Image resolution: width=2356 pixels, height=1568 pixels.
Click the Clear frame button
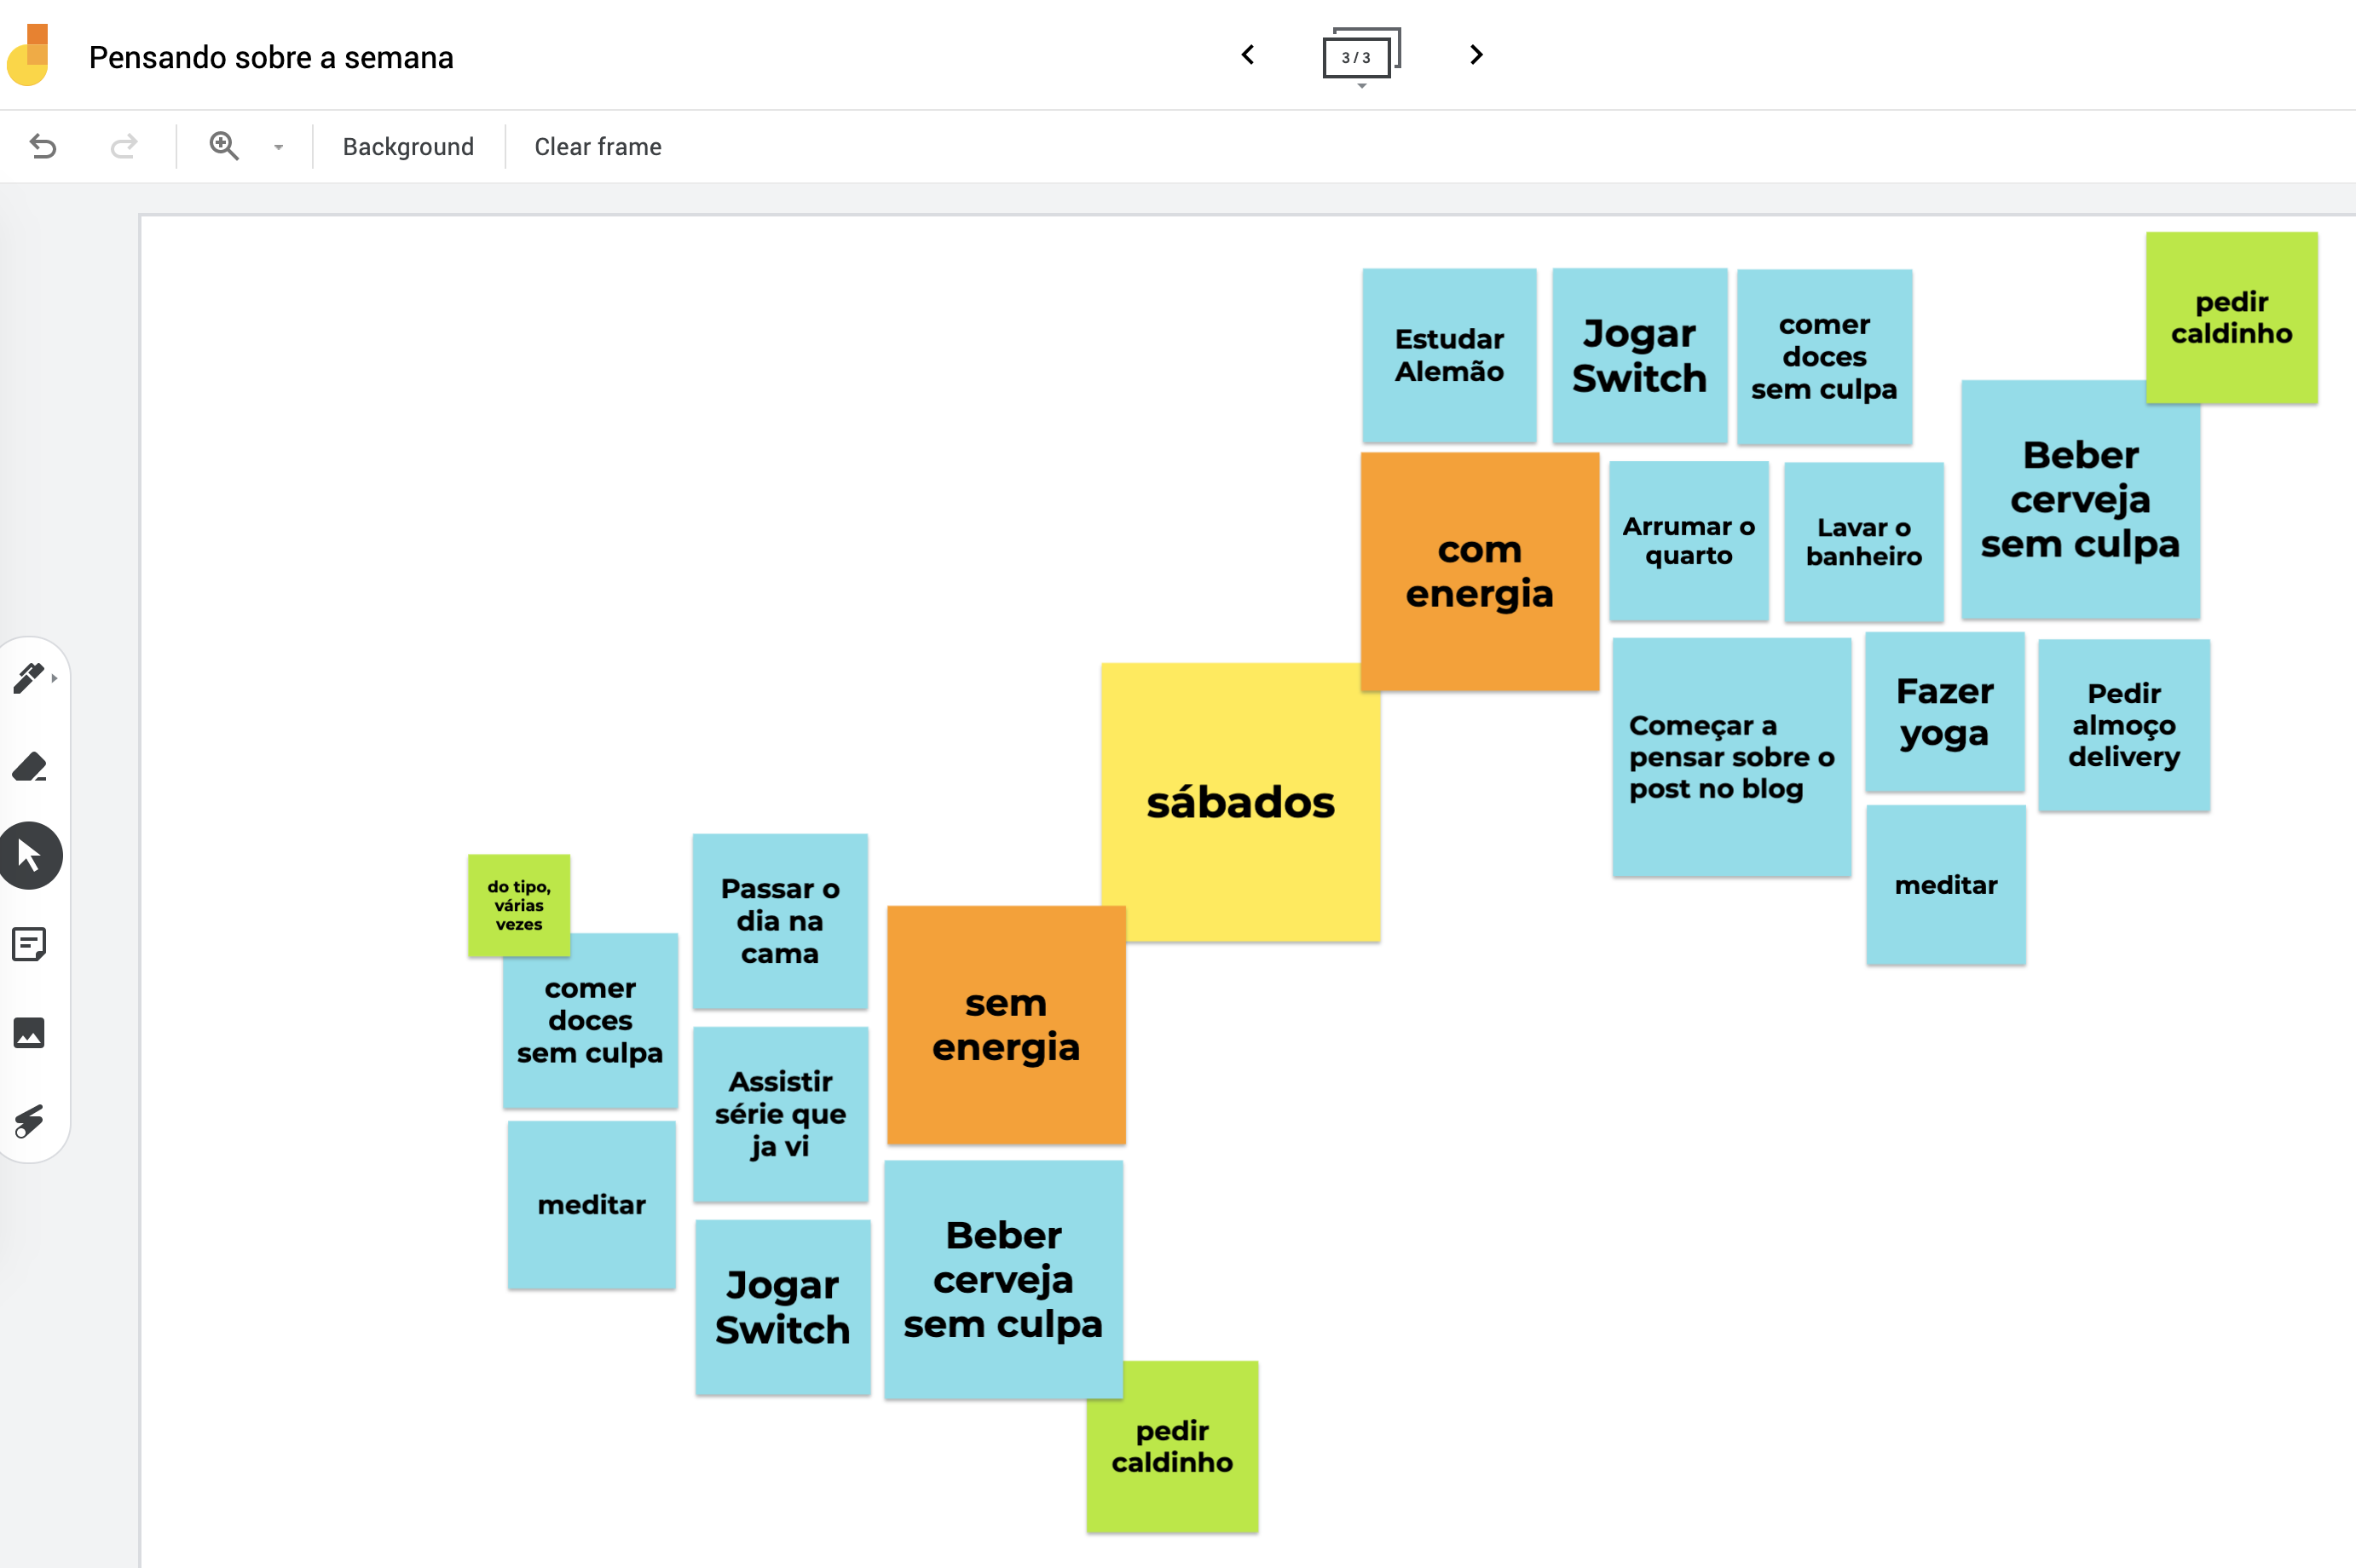pos(598,145)
